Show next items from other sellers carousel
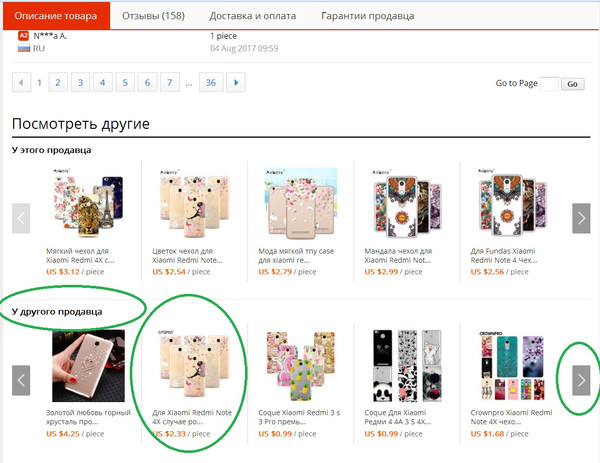The height and width of the screenshot is (463, 600). 581,380
